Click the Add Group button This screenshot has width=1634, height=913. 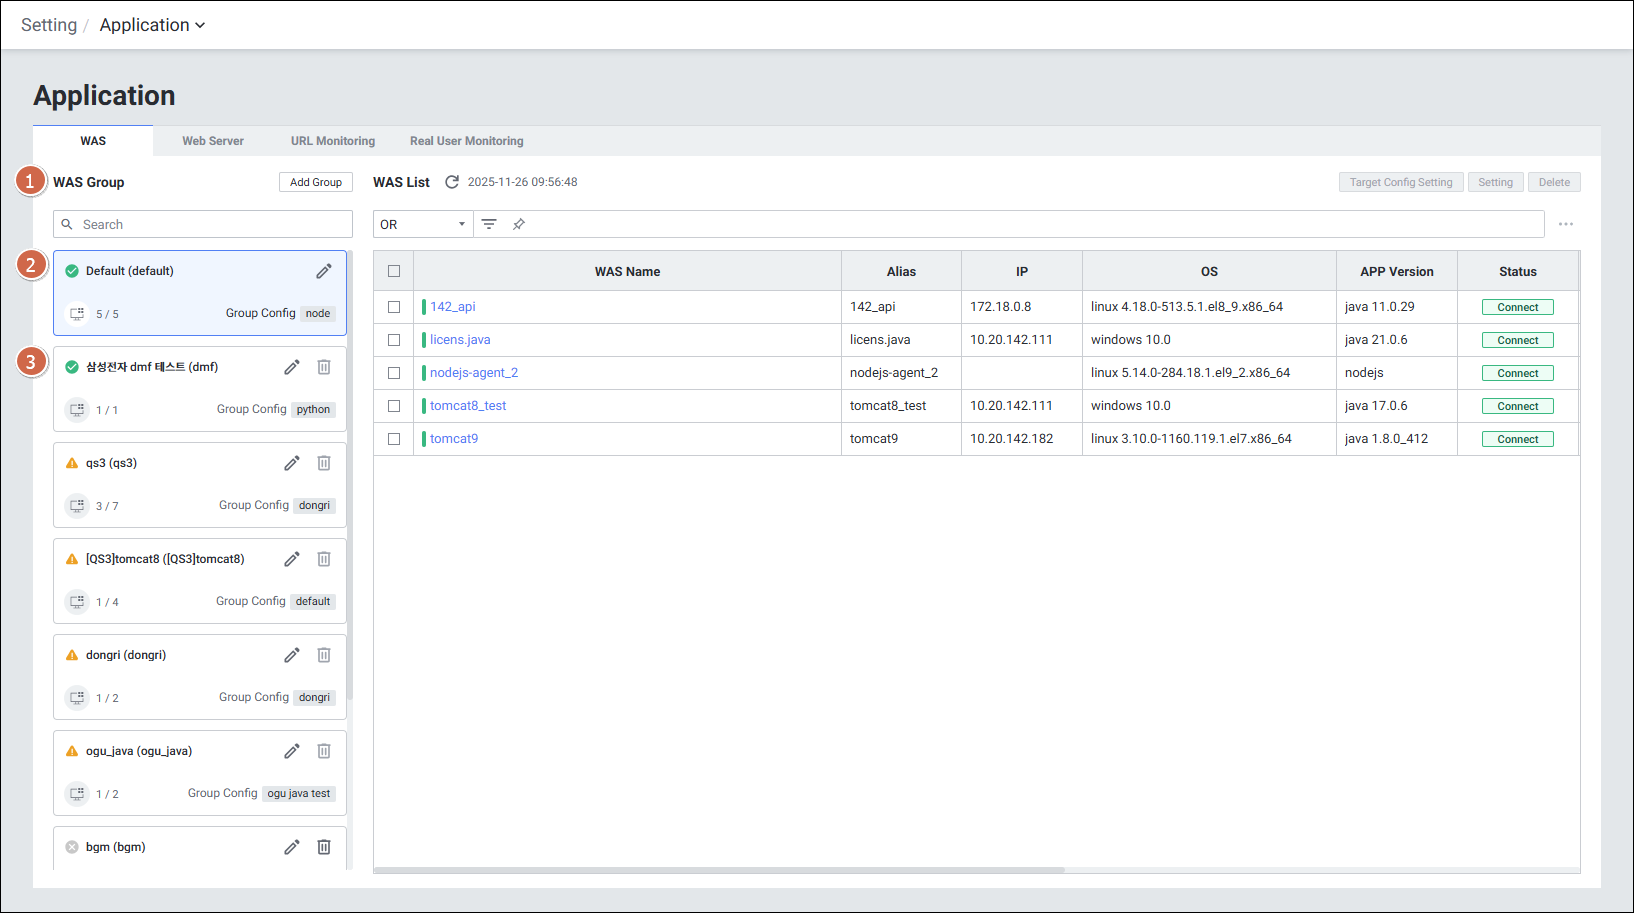[x=316, y=182]
